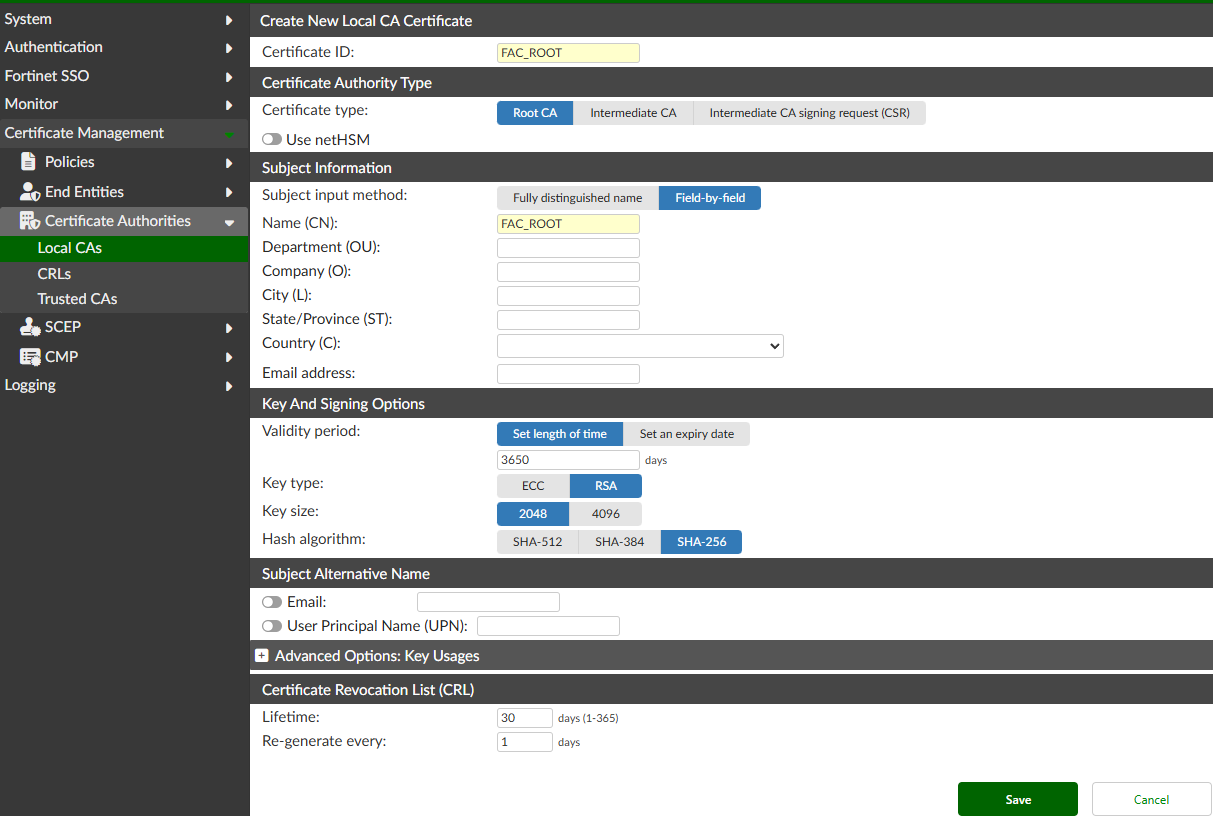Expand the System menu arrow
1213x816 pixels.
coord(229,19)
